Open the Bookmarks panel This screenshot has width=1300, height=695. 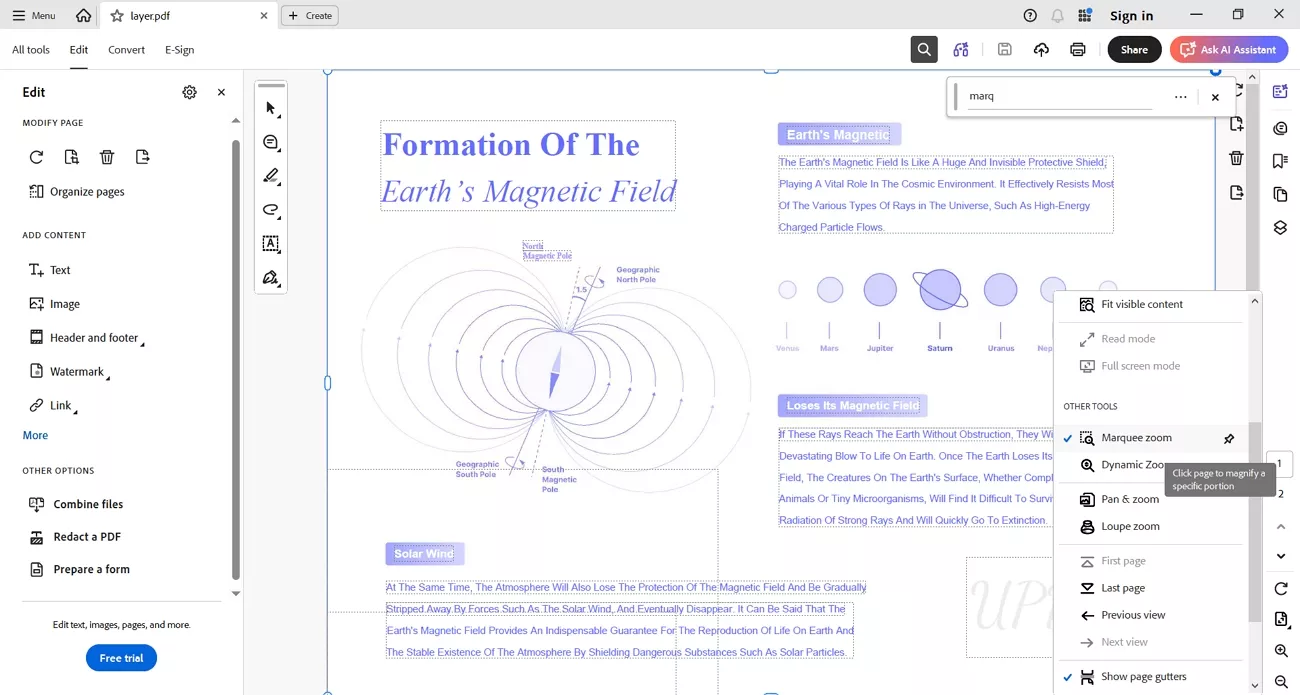(x=1281, y=159)
